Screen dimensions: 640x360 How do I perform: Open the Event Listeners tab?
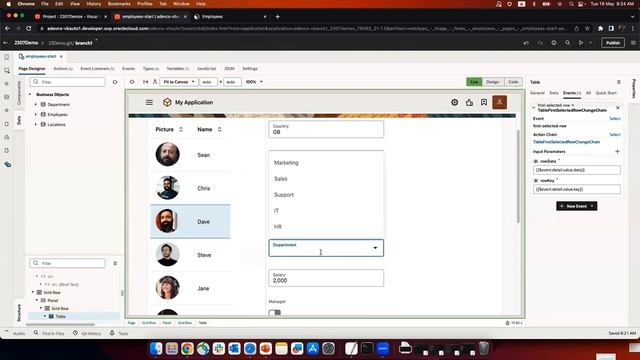pos(97,69)
